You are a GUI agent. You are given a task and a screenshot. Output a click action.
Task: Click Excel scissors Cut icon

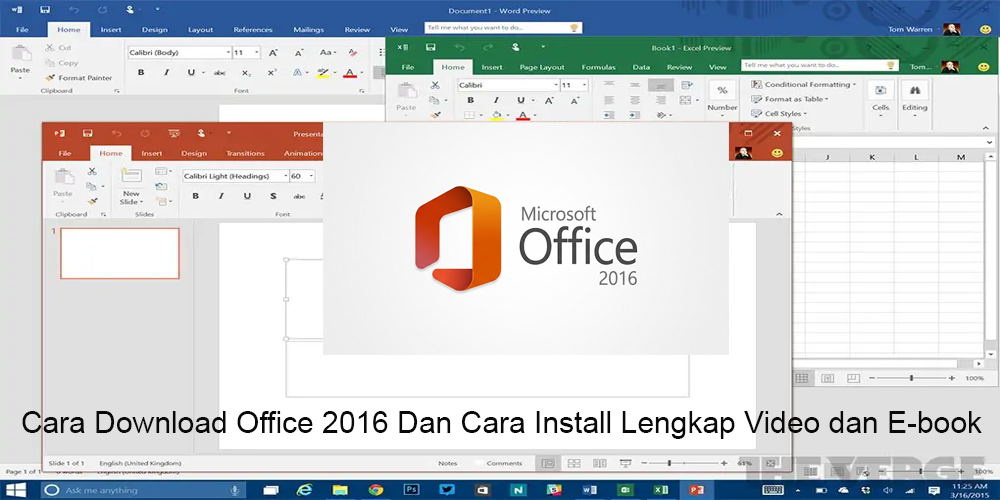tap(435, 85)
